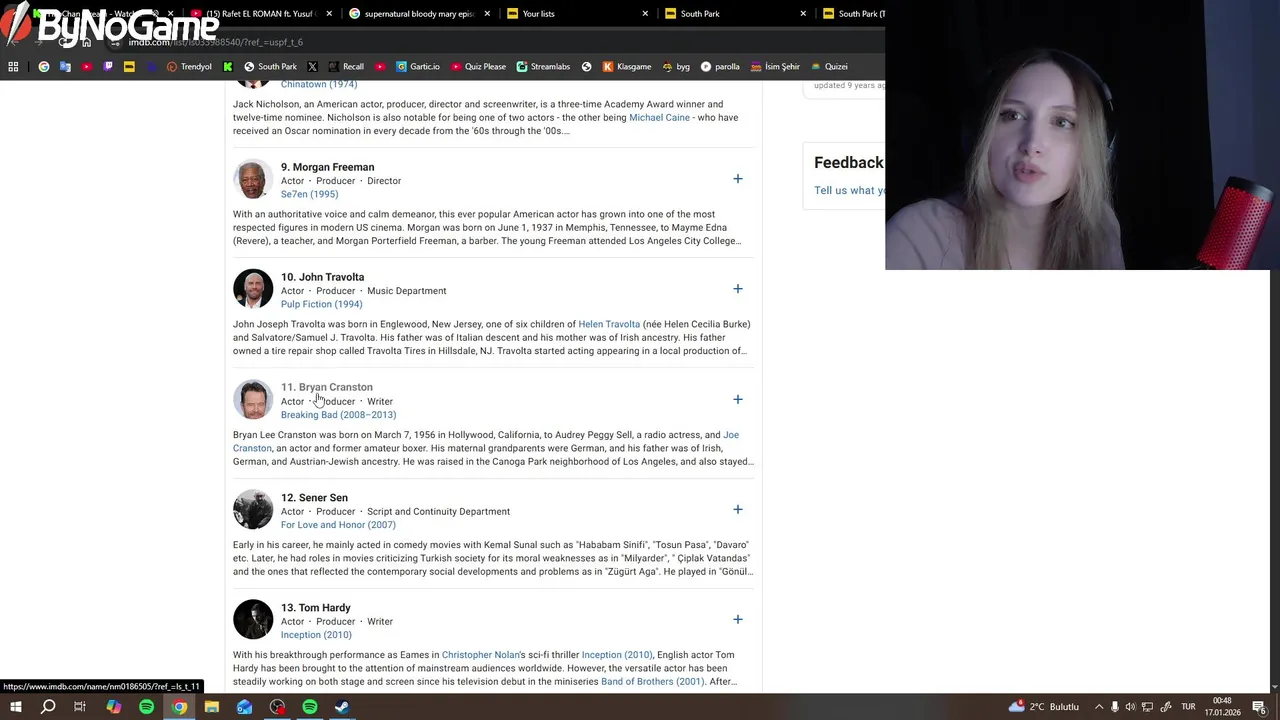Open the Recall bookmark
Image resolution: width=1280 pixels, height=720 pixels.
pos(346,66)
